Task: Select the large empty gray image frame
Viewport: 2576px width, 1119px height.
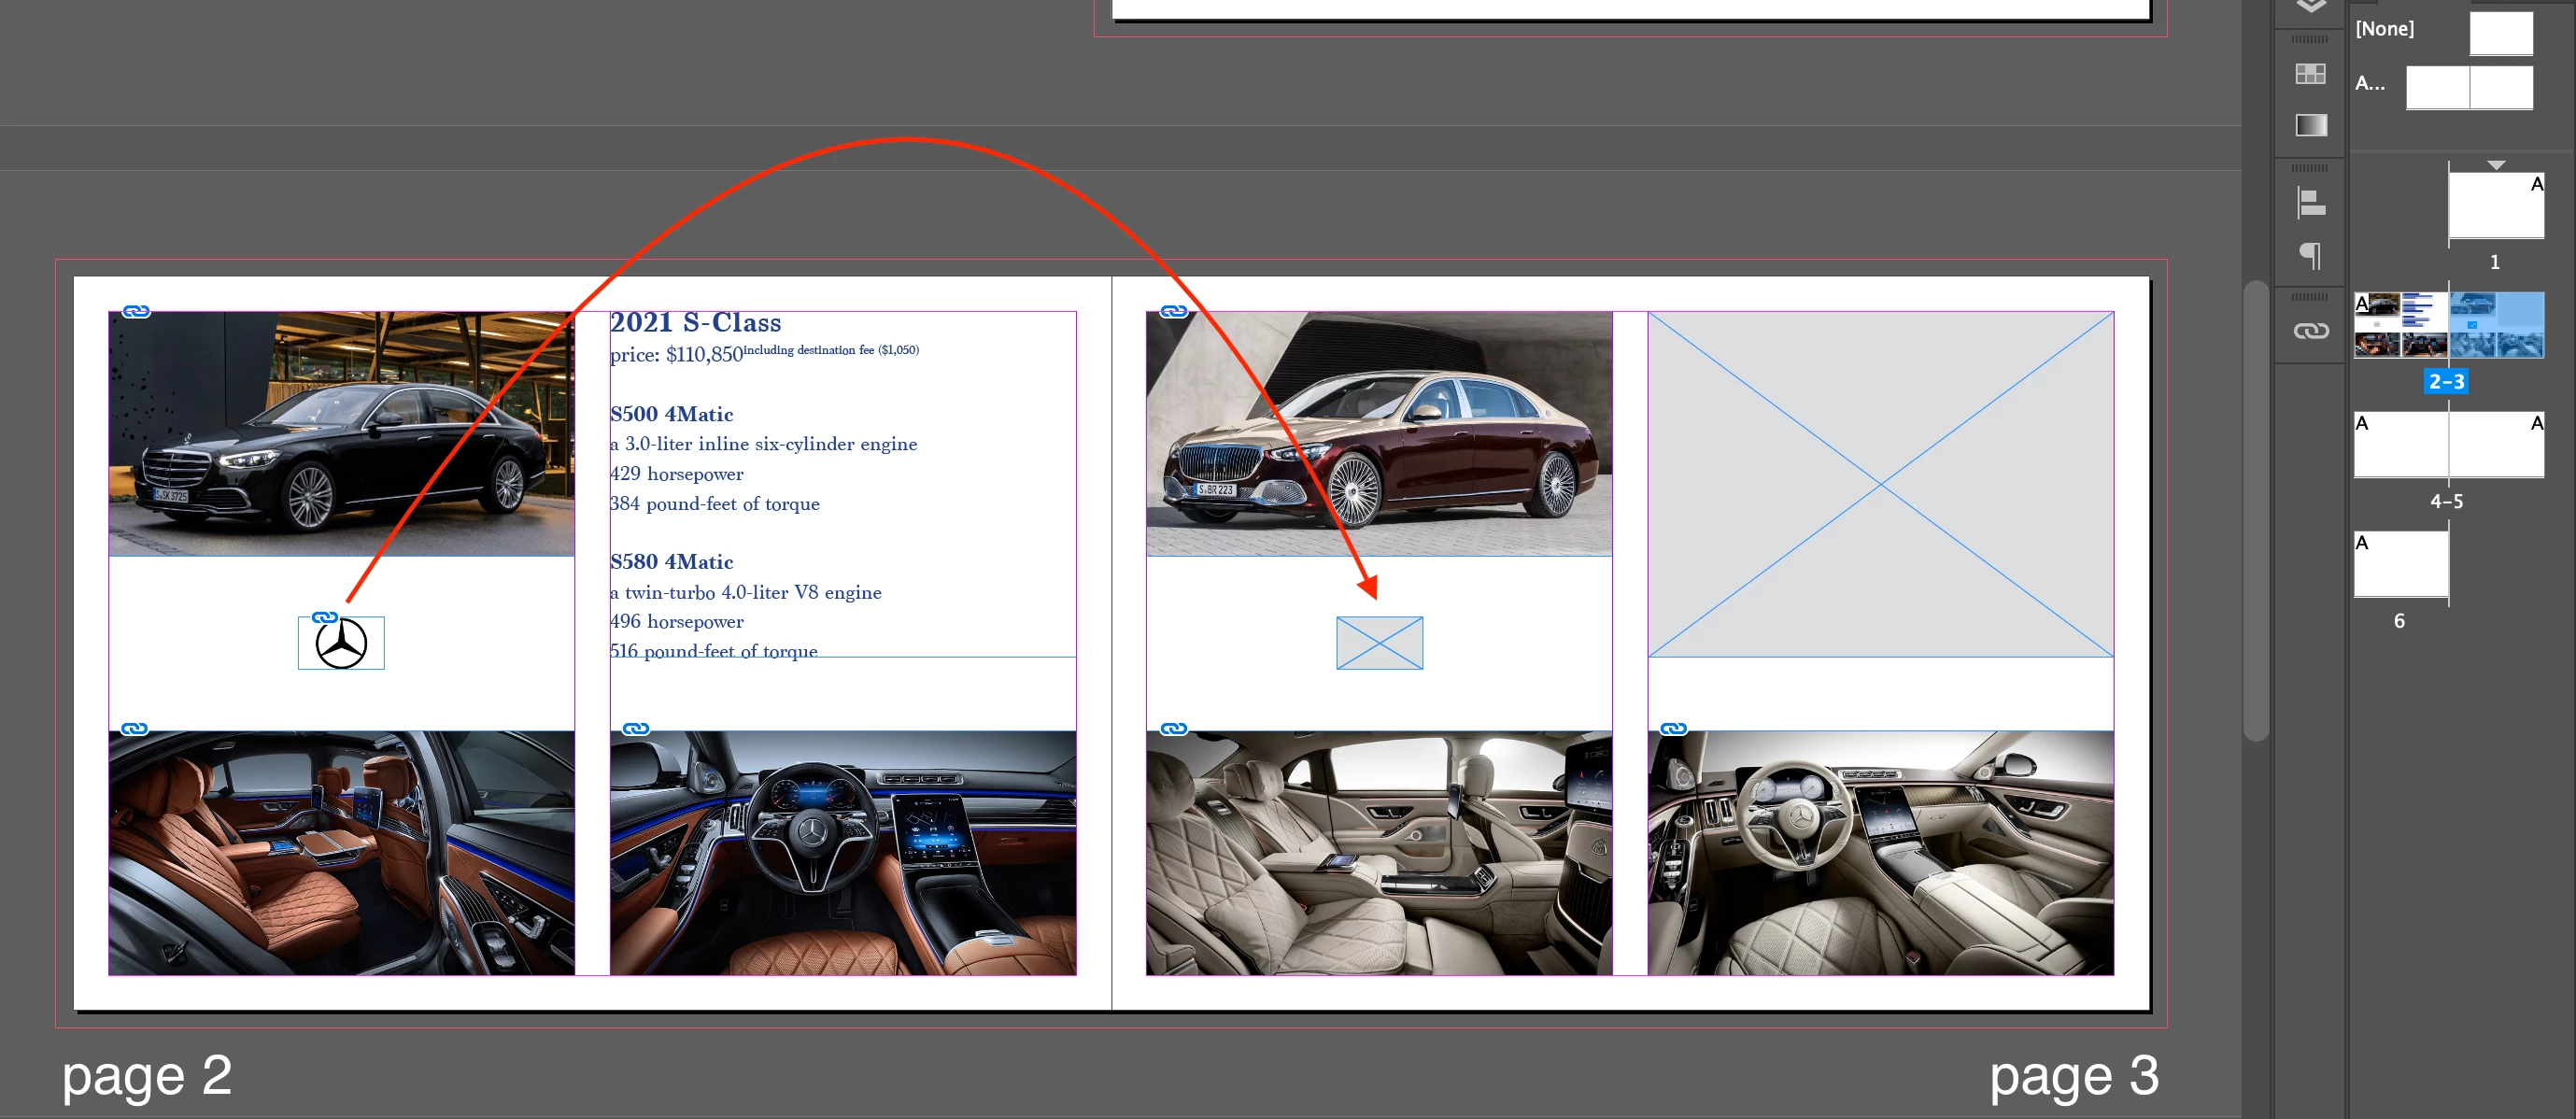Action: tap(1880, 484)
